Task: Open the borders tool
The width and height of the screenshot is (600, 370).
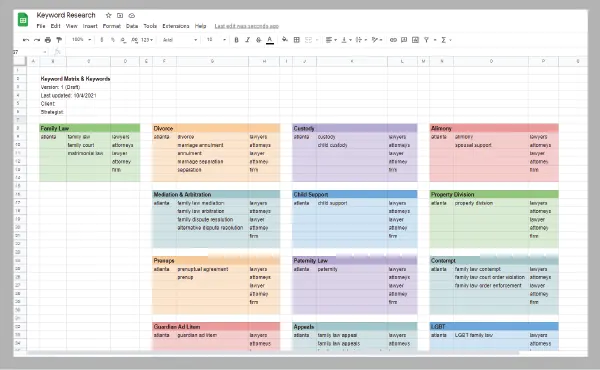Action: click(x=297, y=40)
